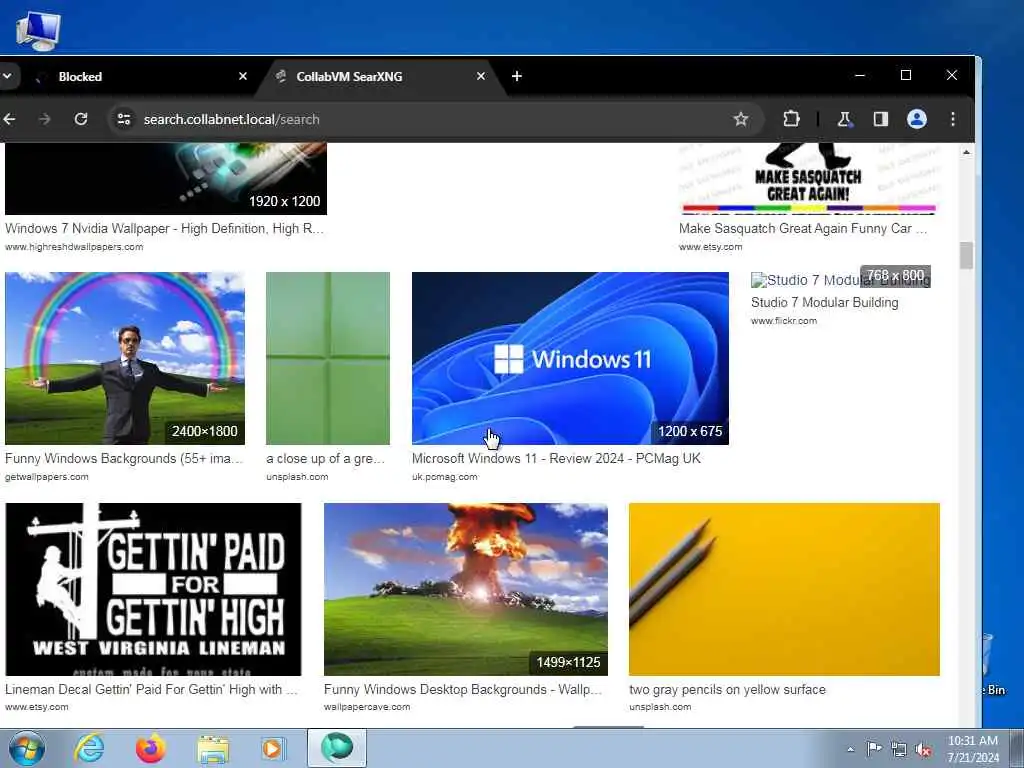The width and height of the screenshot is (1024, 768).
Task: Click the page vertical scrollbar thumb
Action: [x=966, y=255]
